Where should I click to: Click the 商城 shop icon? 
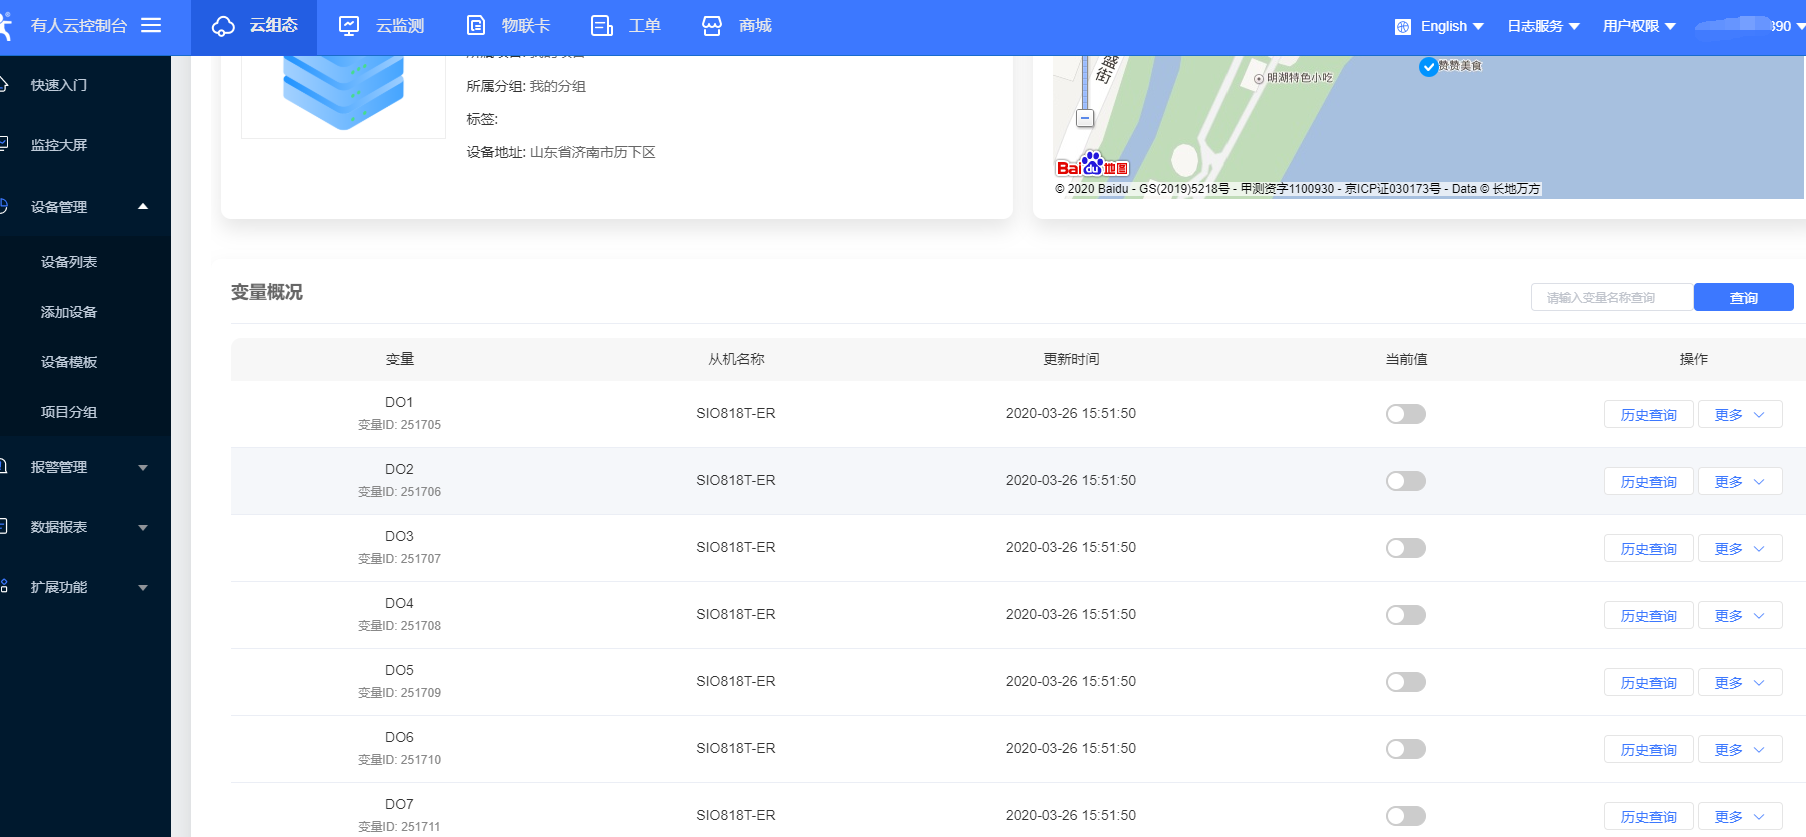(x=712, y=26)
